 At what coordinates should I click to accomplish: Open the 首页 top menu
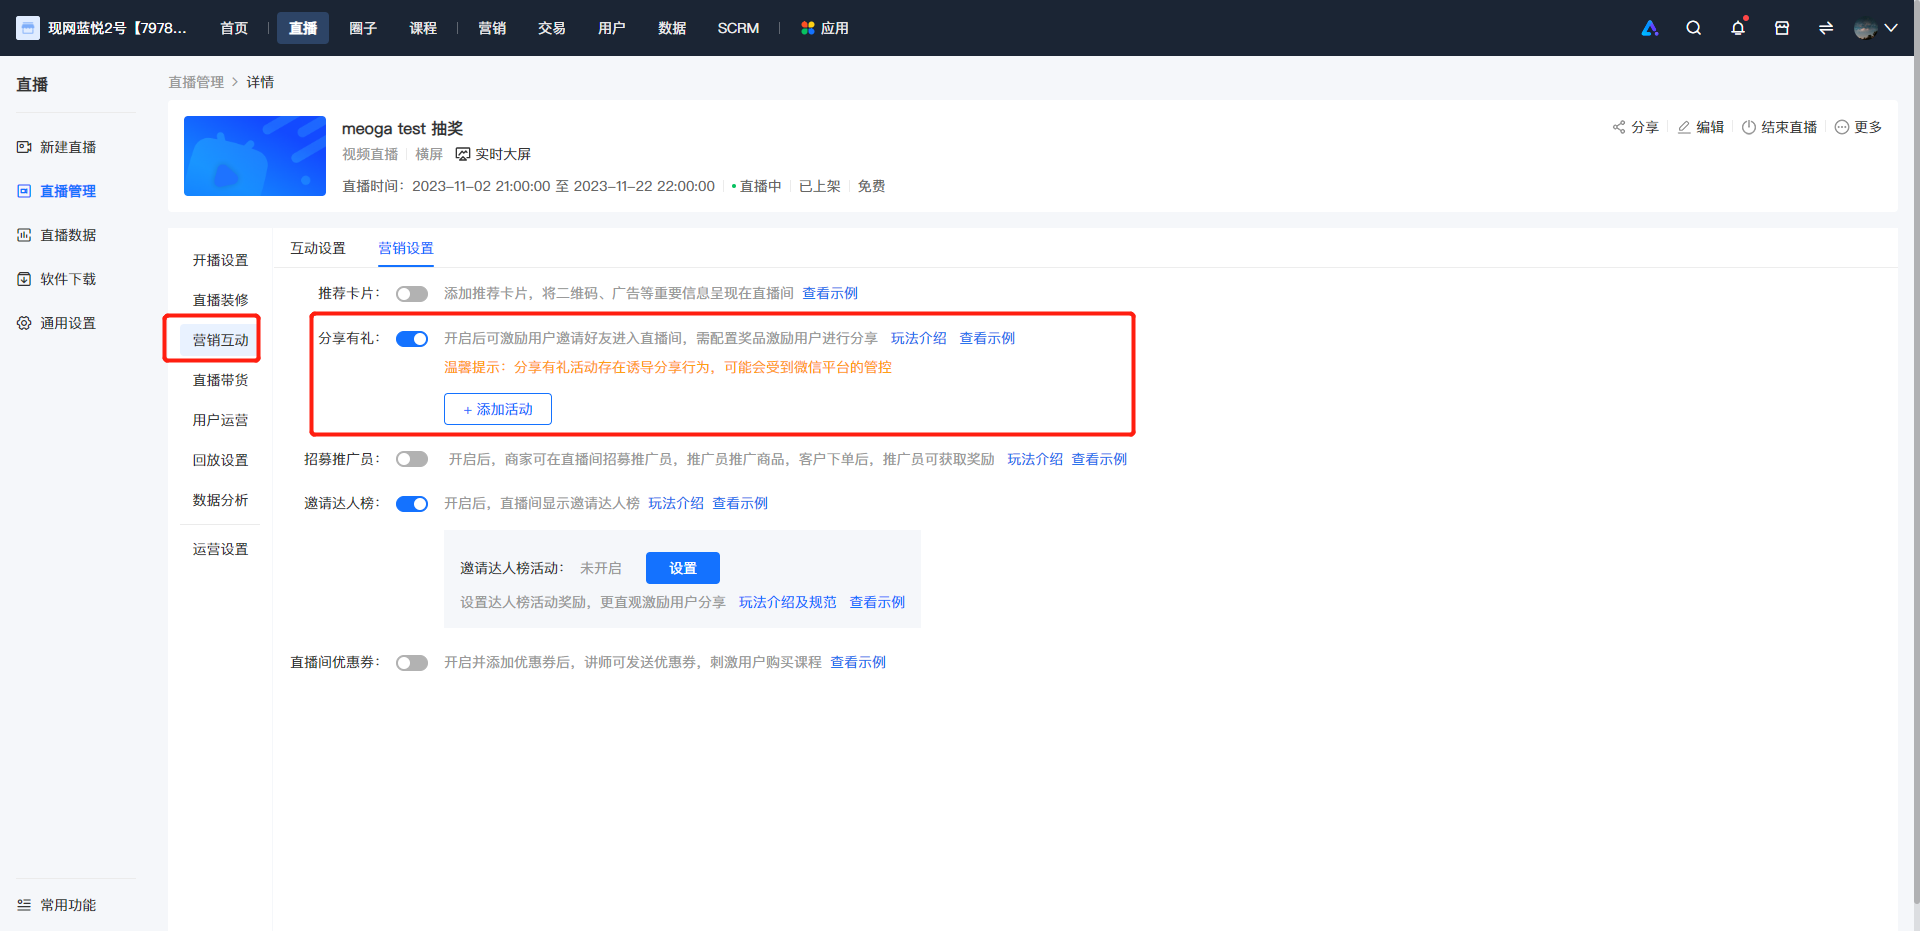pyautogui.click(x=234, y=28)
